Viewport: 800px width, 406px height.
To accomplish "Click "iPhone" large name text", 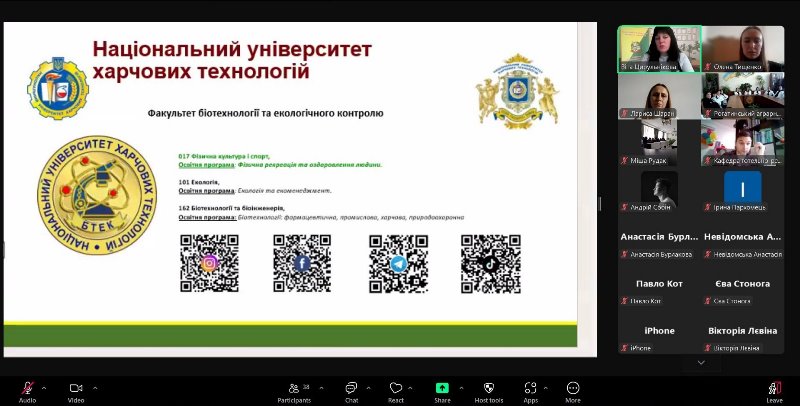I will tap(659, 331).
